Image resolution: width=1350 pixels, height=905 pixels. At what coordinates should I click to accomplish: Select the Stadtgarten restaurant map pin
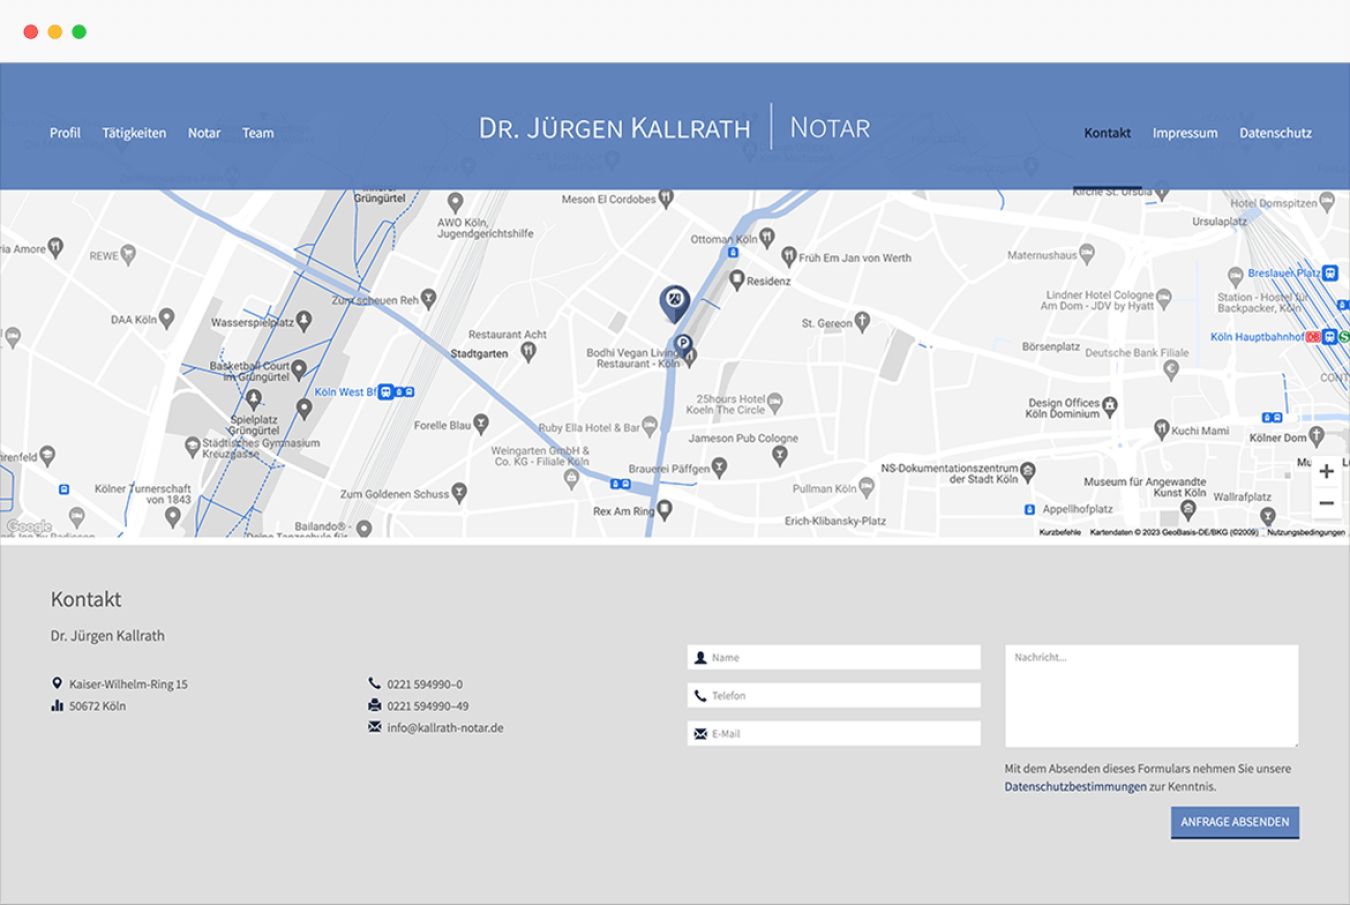click(528, 351)
